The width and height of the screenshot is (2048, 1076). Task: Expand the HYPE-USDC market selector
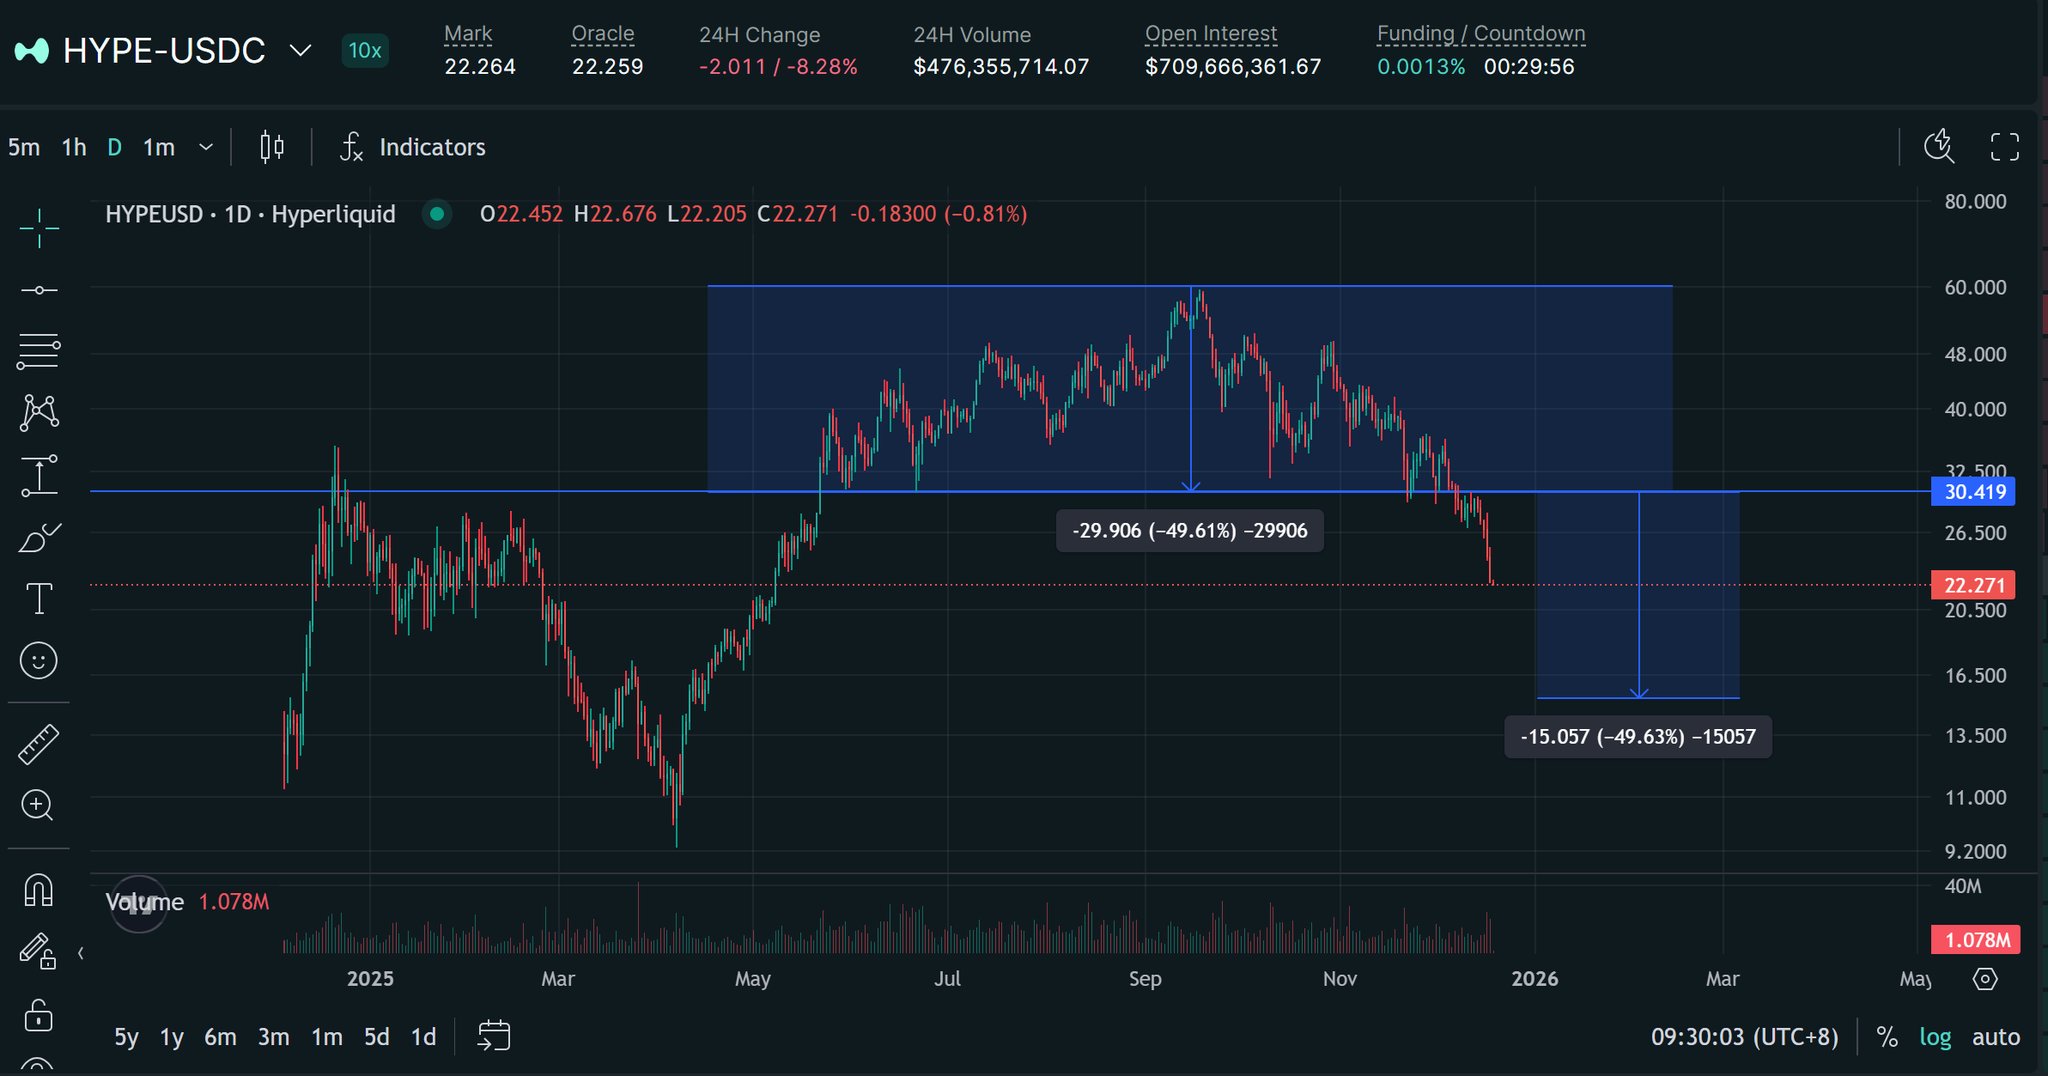[x=300, y=50]
